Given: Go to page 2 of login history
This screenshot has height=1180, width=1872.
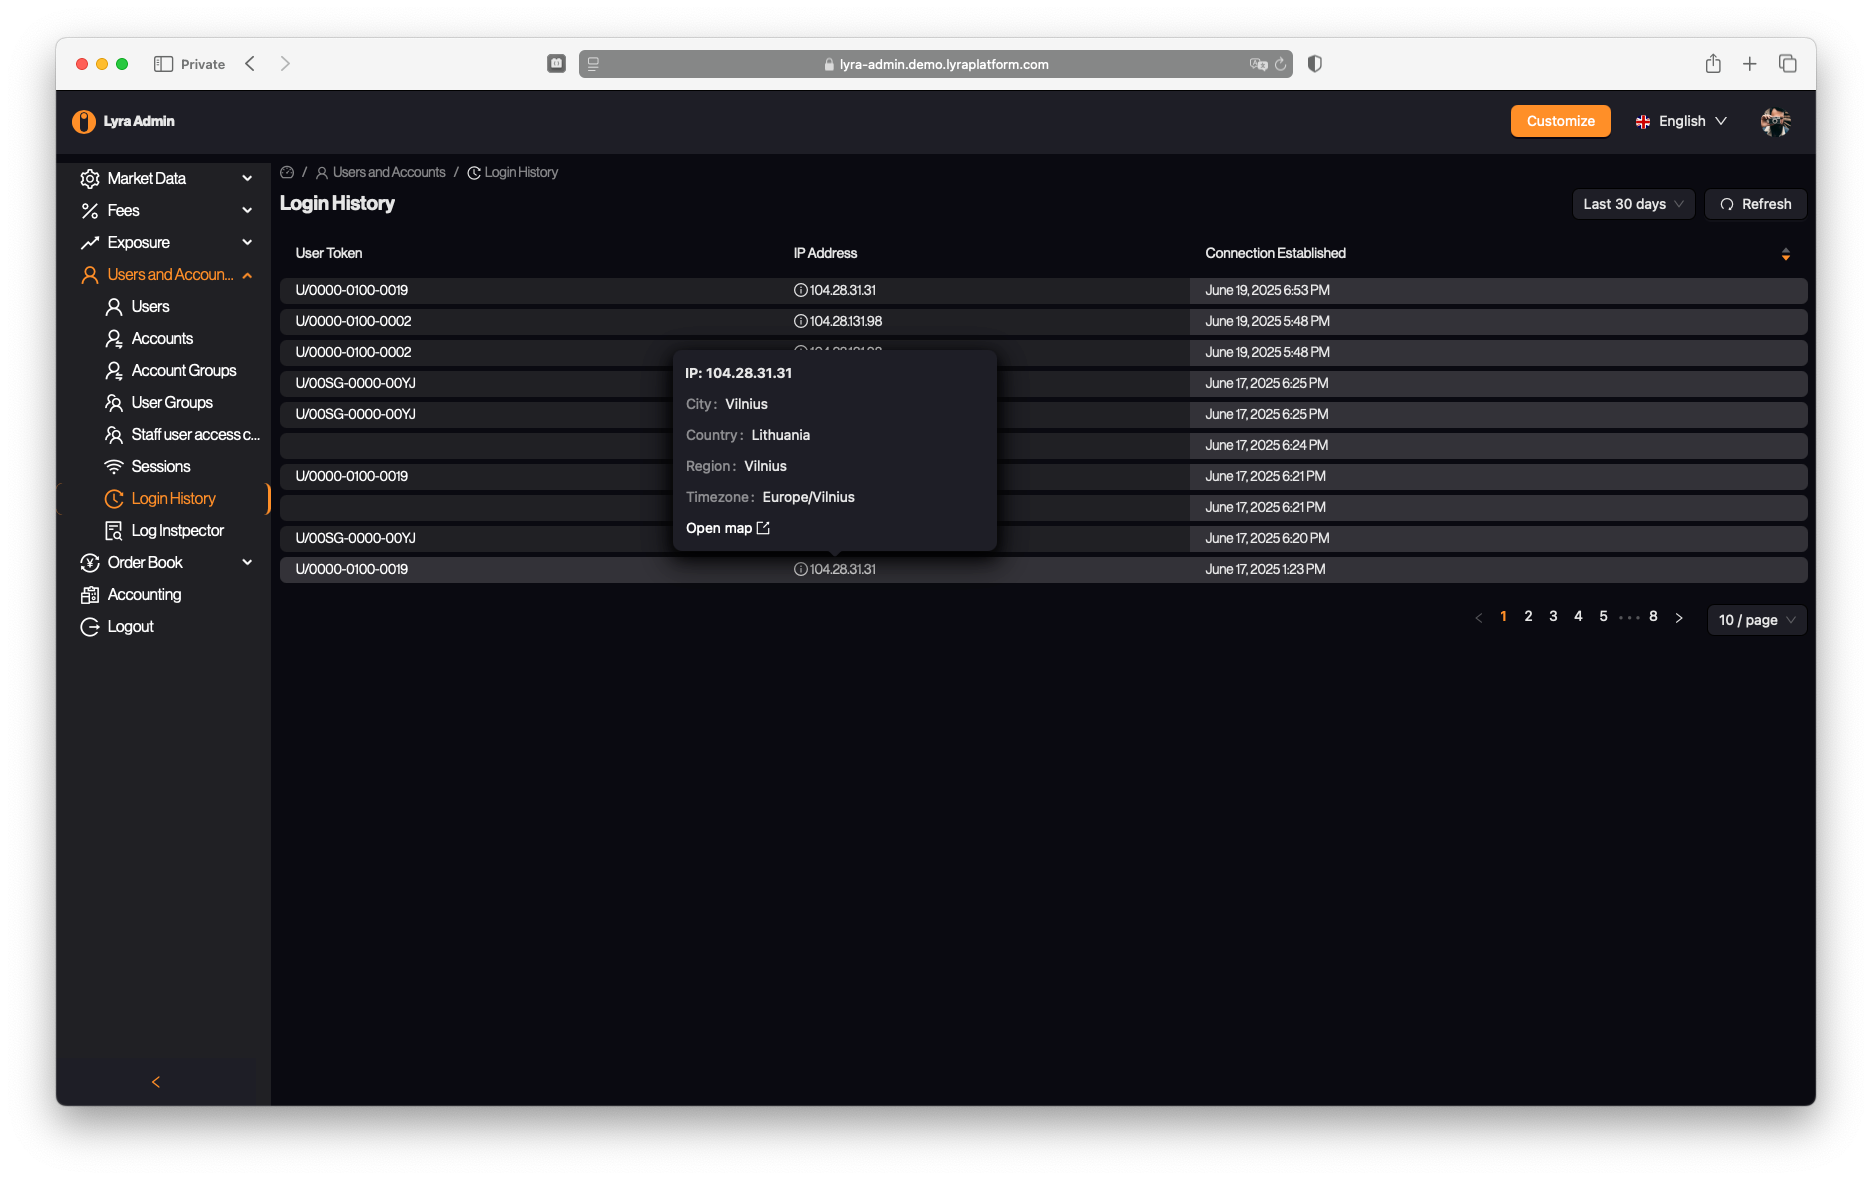Looking at the screenshot, I should pyautogui.click(x=1528, y=616).
